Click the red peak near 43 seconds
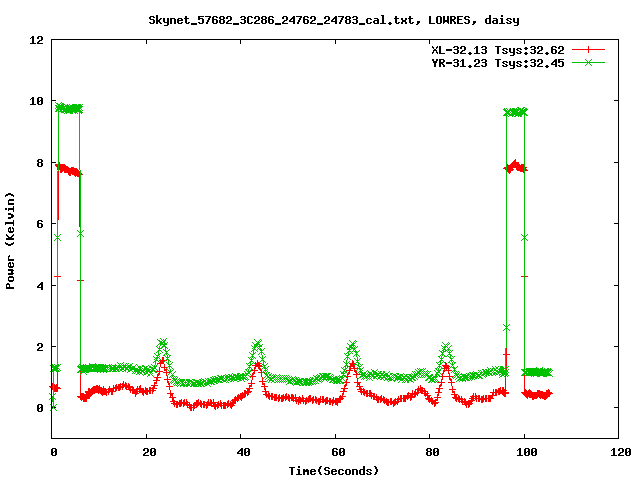The height and width of the screenshot is (480, 640). (x=257, y=364)
